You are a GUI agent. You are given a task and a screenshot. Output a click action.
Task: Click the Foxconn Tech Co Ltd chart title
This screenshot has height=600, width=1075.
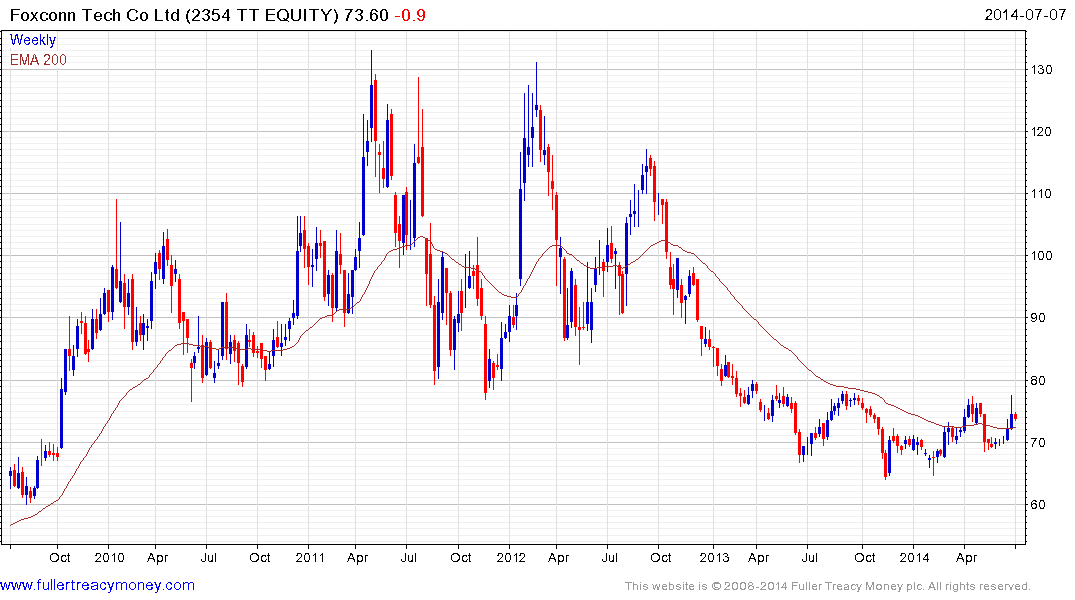(174, 15)
